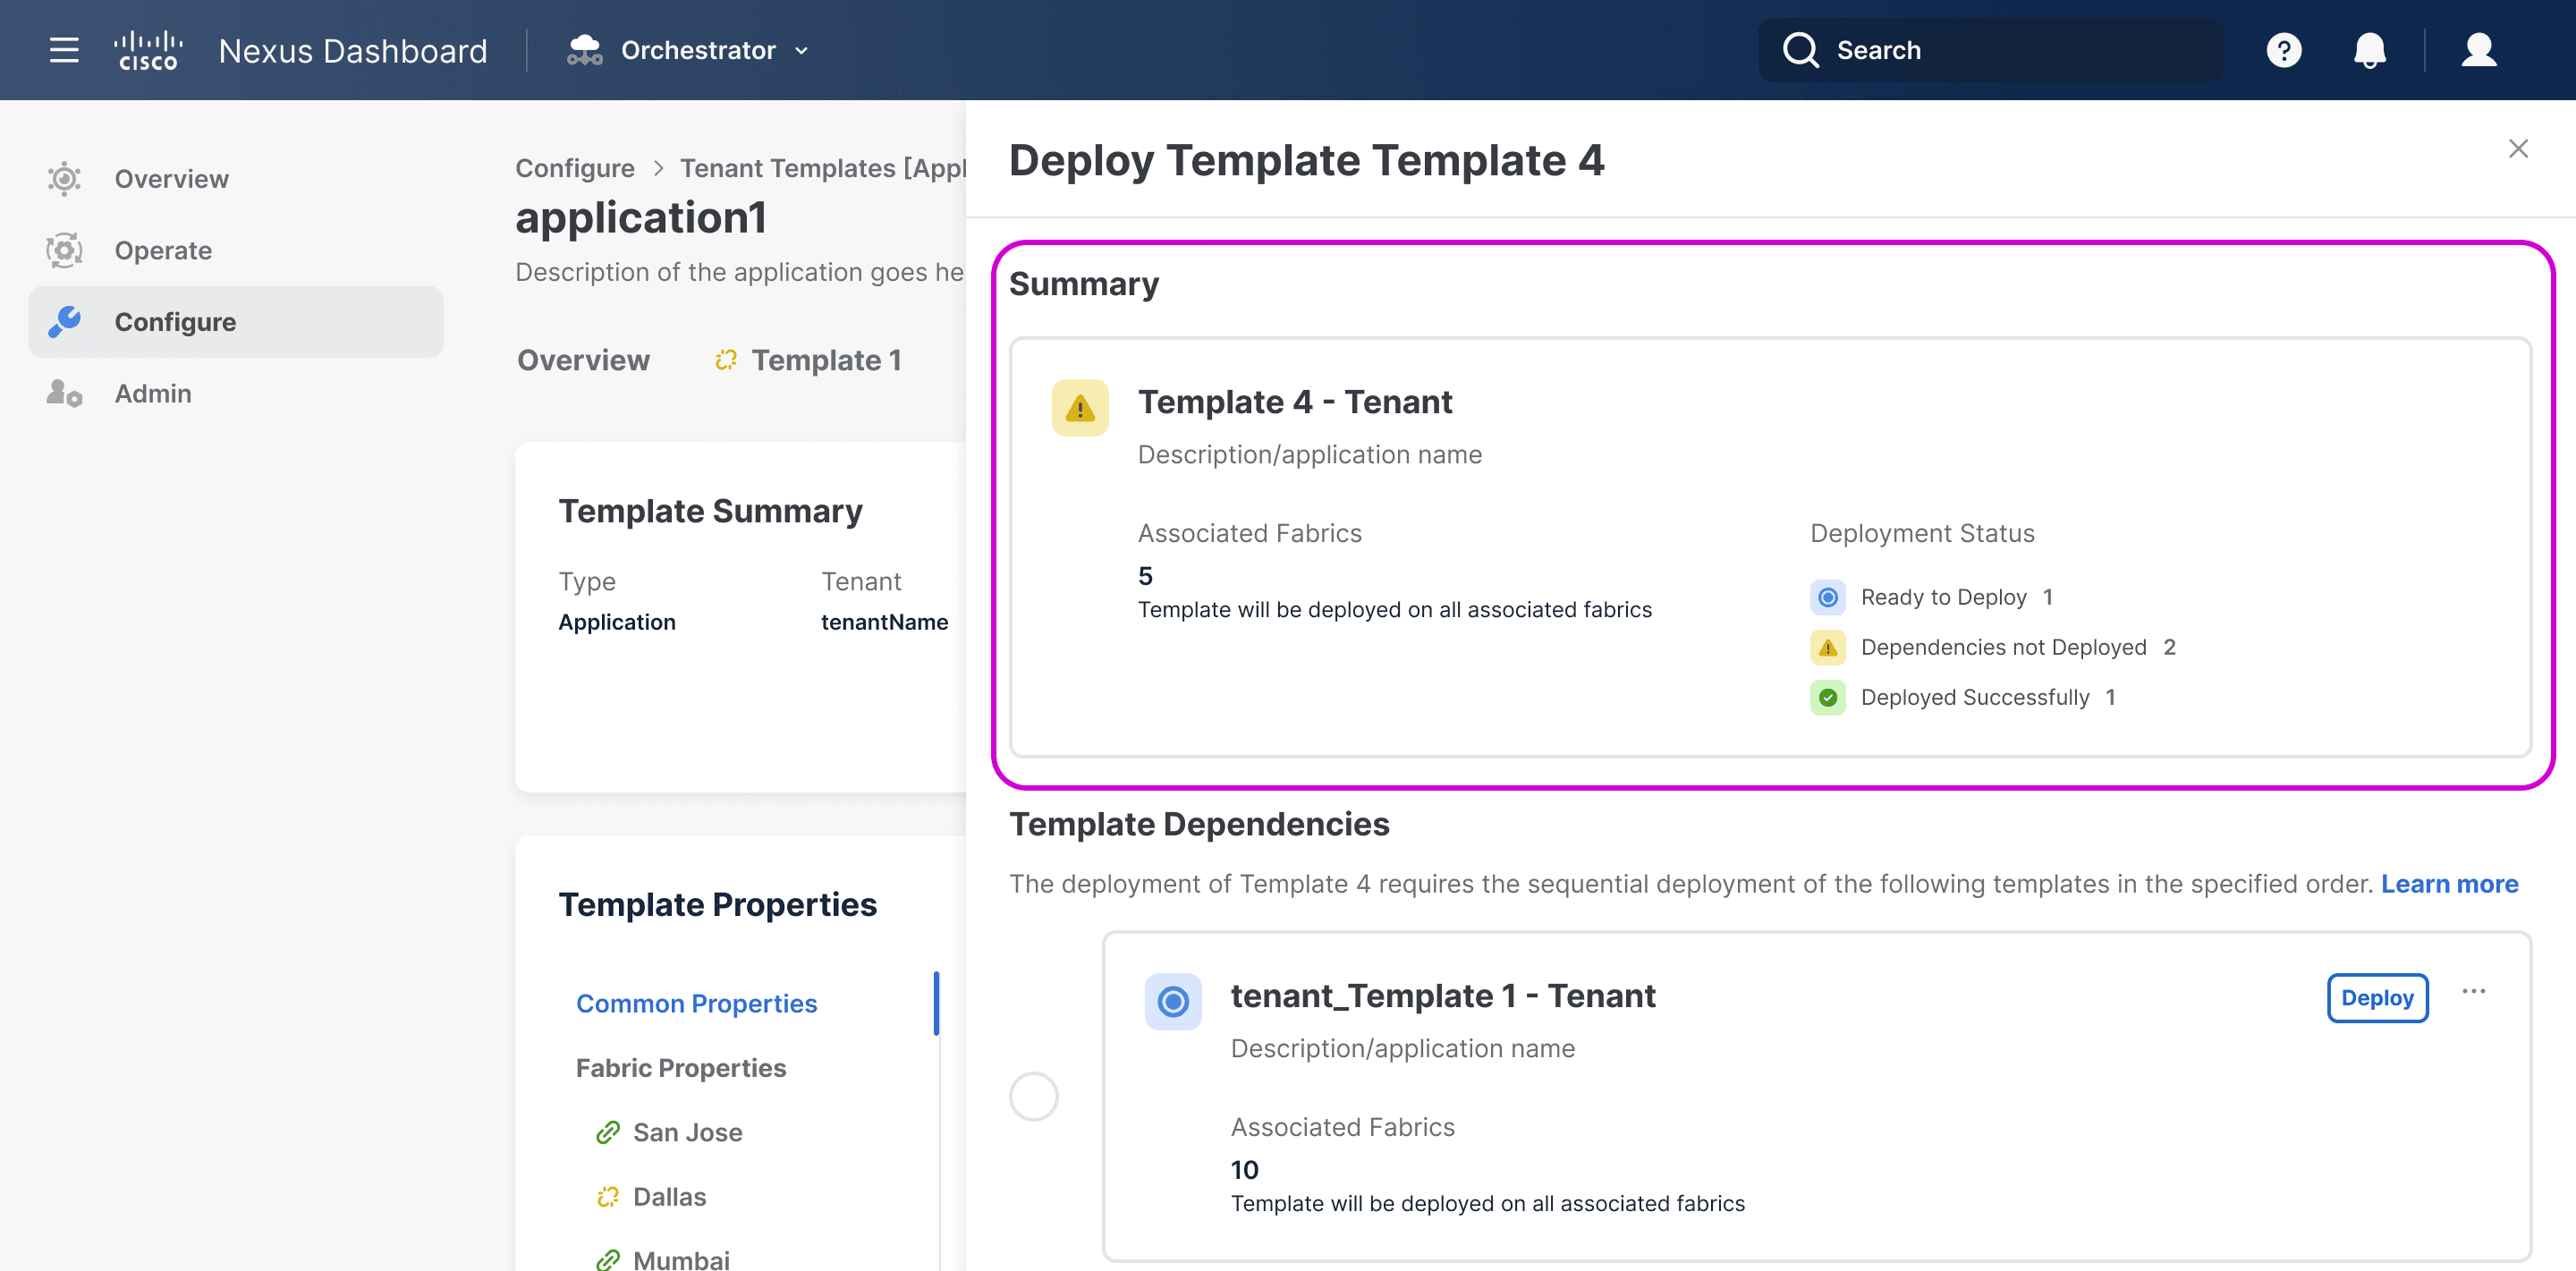Click the Application type value
Screen dimensions: 2576x1271
(x=617, y=622)
